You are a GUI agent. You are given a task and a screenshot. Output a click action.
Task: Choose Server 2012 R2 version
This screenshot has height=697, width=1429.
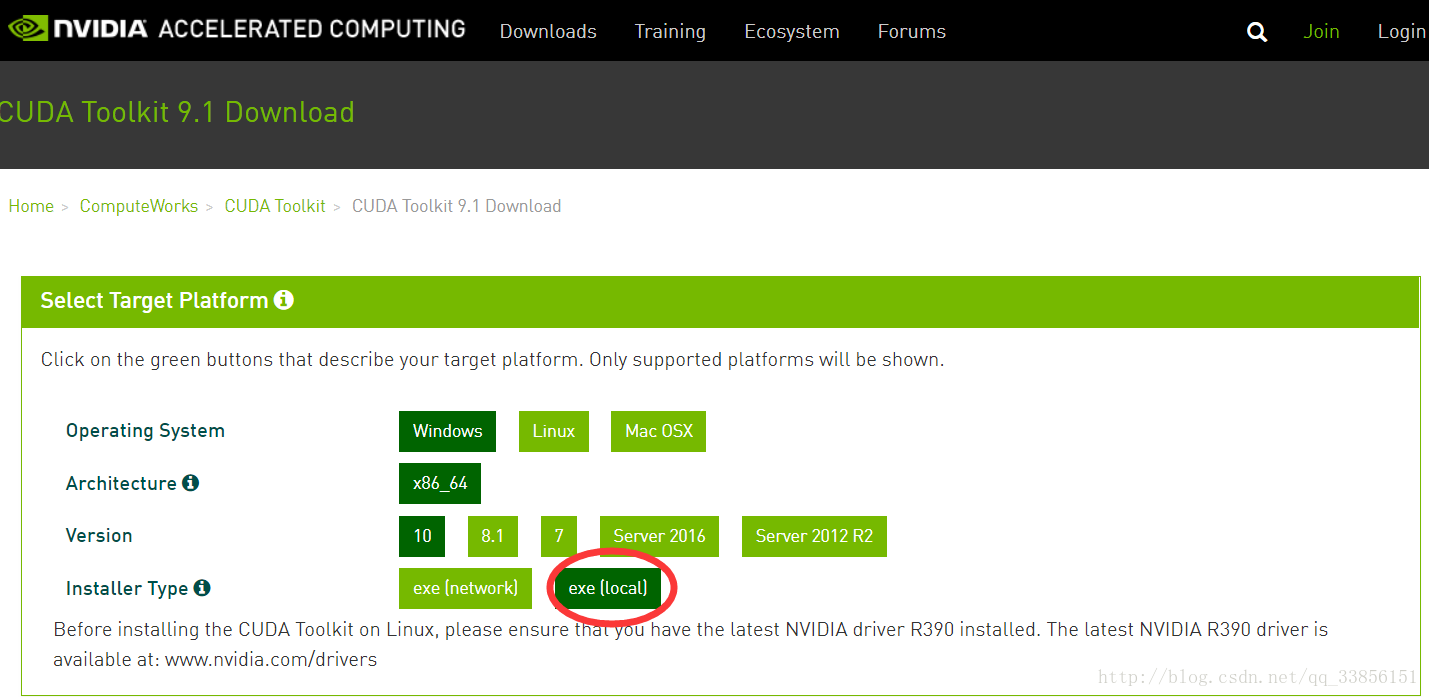click(814, 536)
